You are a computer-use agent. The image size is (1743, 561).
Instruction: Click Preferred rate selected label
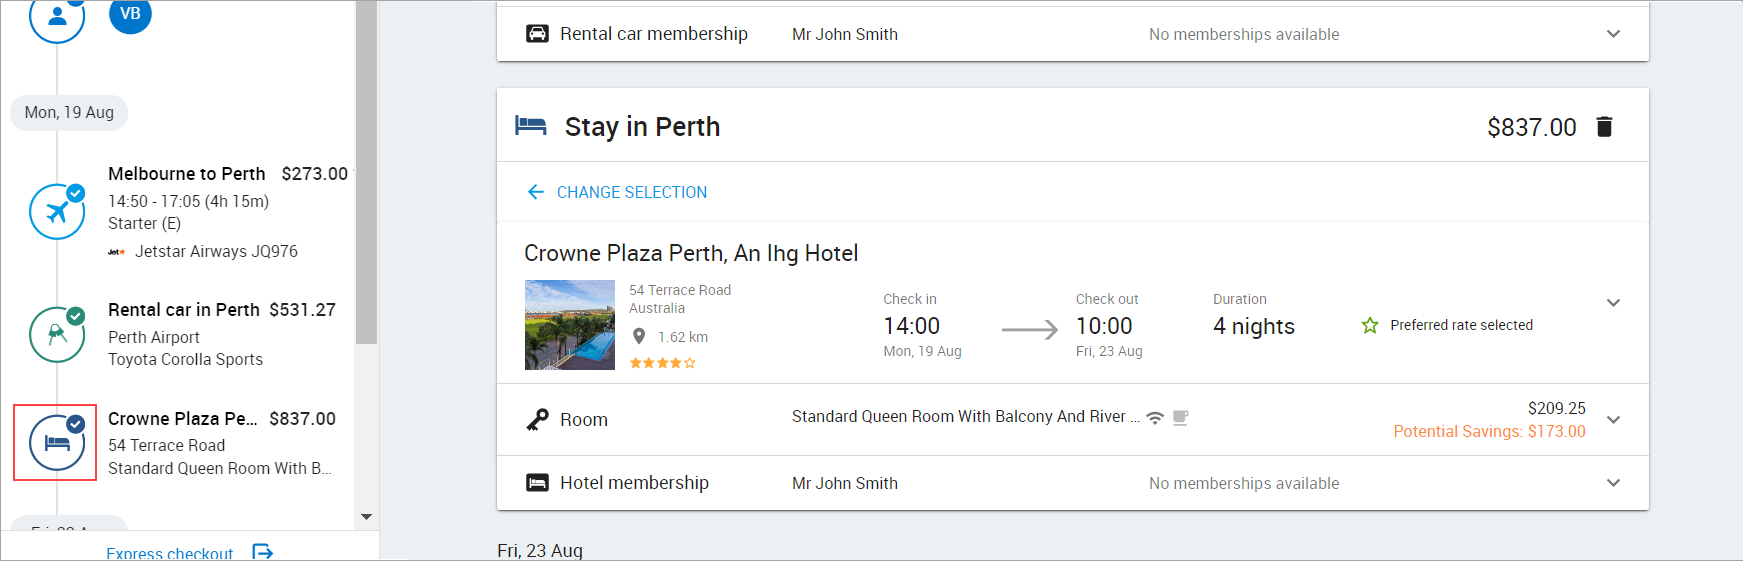point(1461,325)
